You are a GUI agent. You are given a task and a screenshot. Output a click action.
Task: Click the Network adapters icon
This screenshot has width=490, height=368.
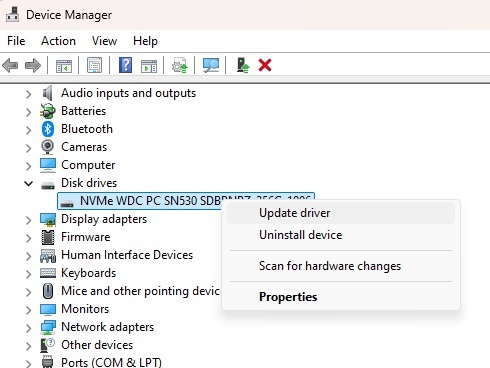pyautogui.click(x=48, y=327)
